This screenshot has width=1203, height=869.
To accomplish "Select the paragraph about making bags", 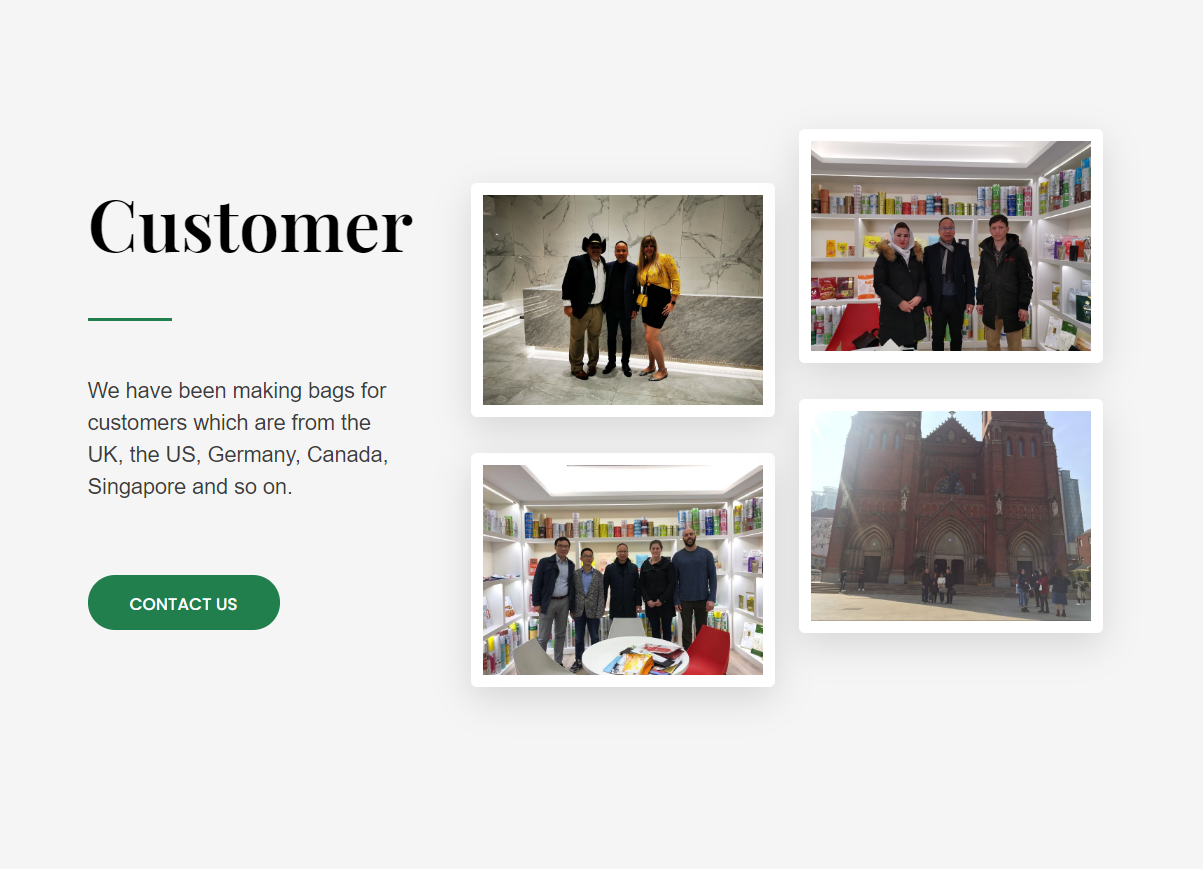I will pos(238,438).
